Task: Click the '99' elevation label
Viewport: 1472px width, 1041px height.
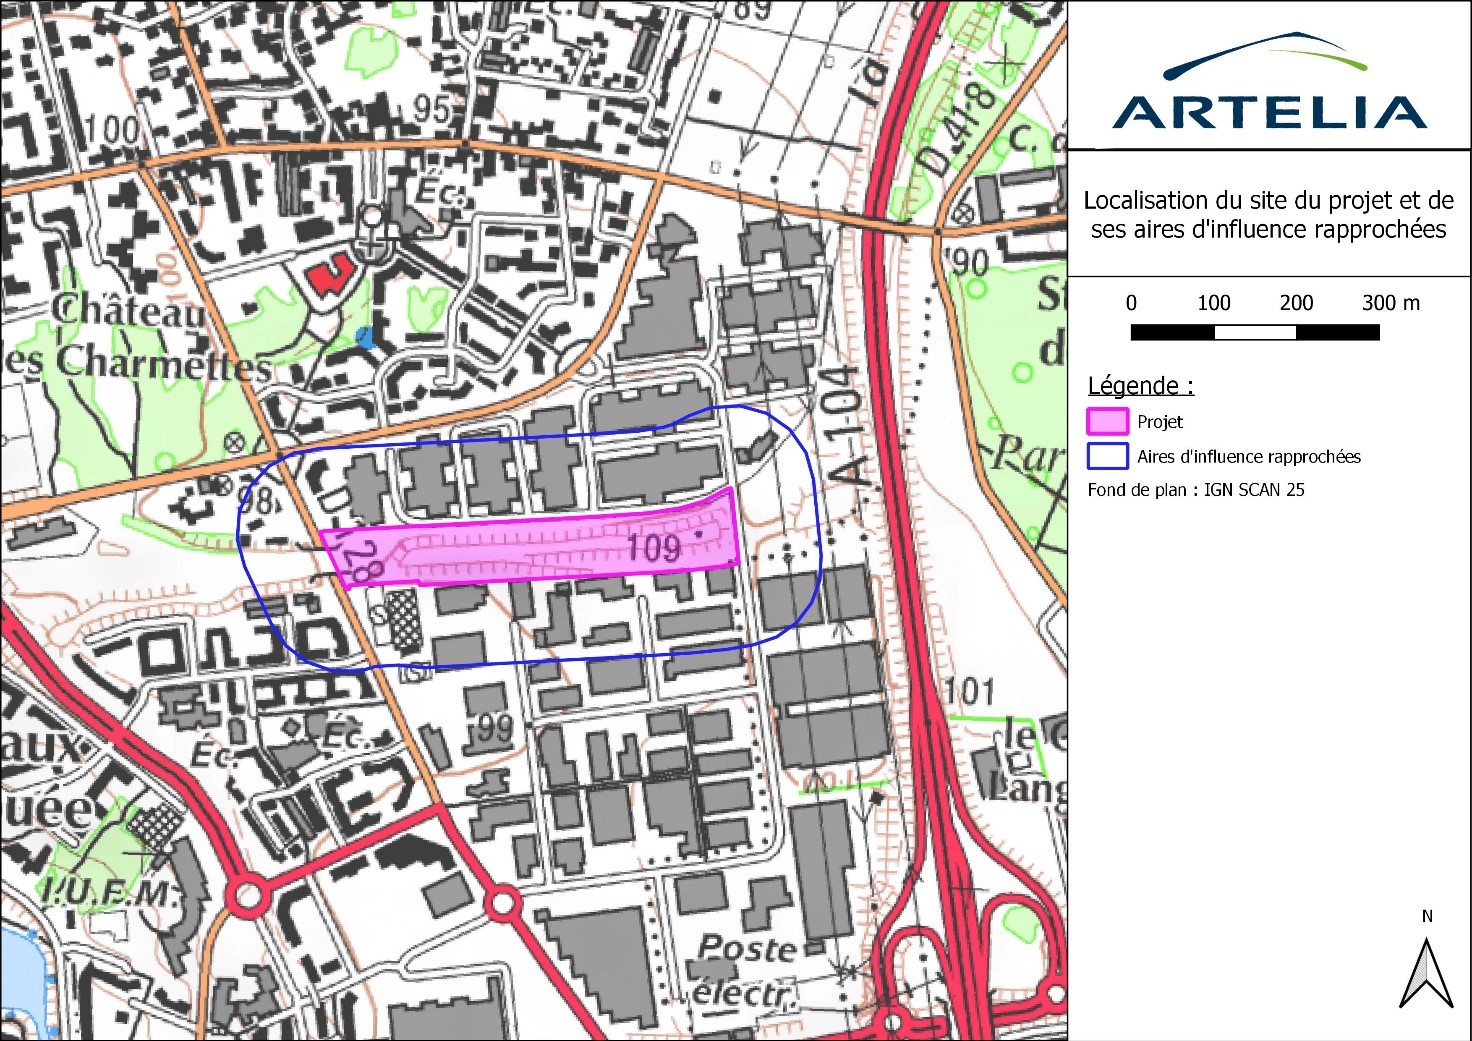Action: point(494,729)
